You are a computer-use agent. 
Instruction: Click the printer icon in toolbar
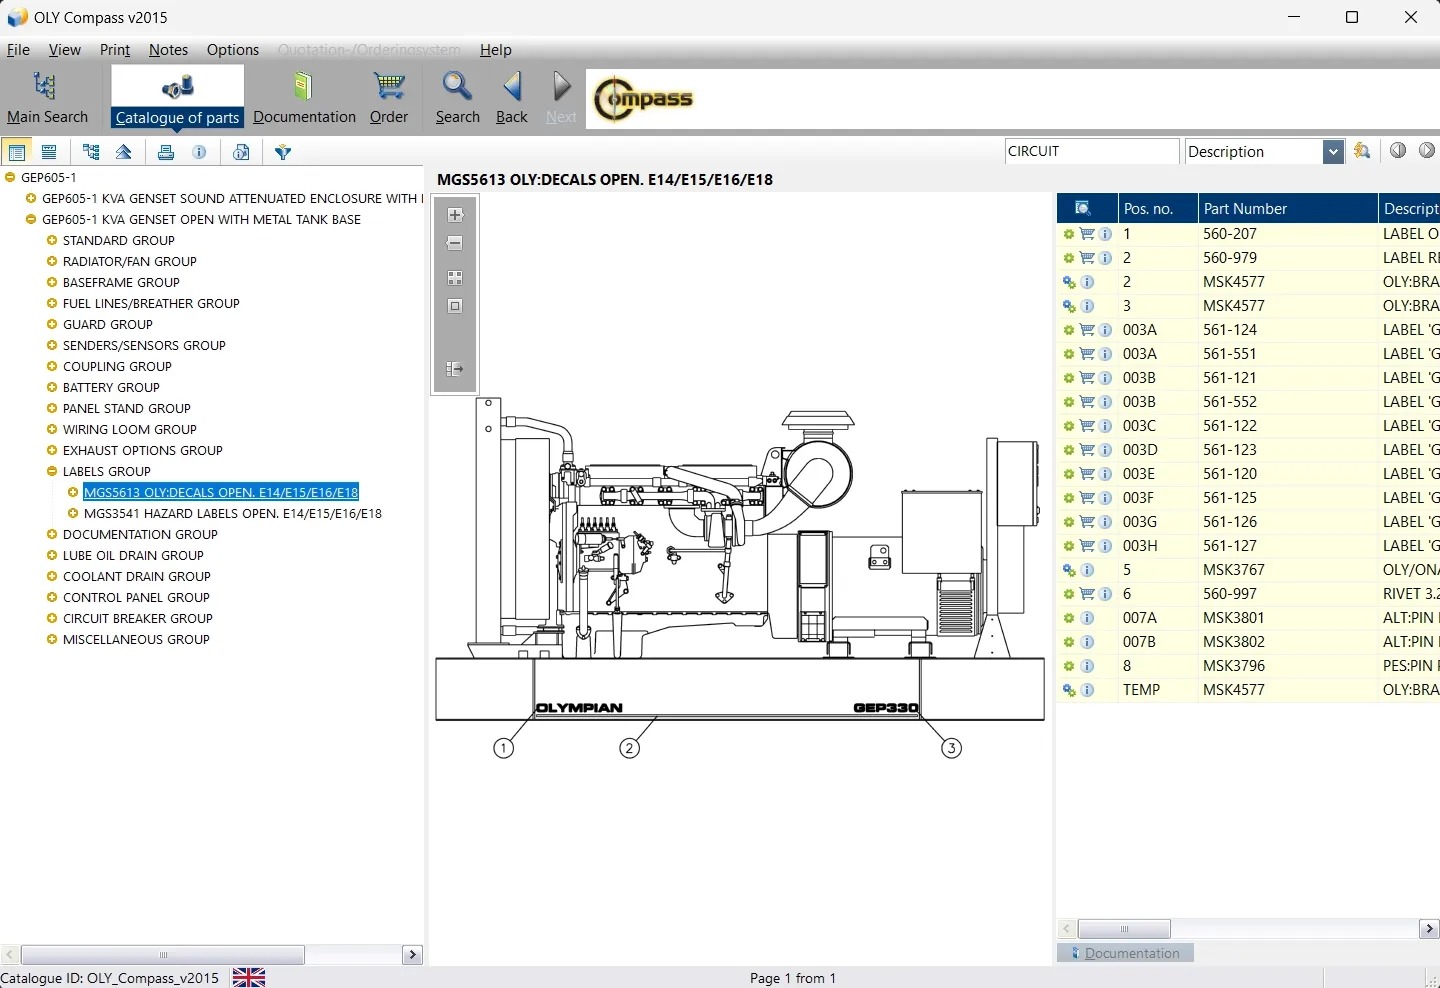pyautogui.click(x=166, y=152)
